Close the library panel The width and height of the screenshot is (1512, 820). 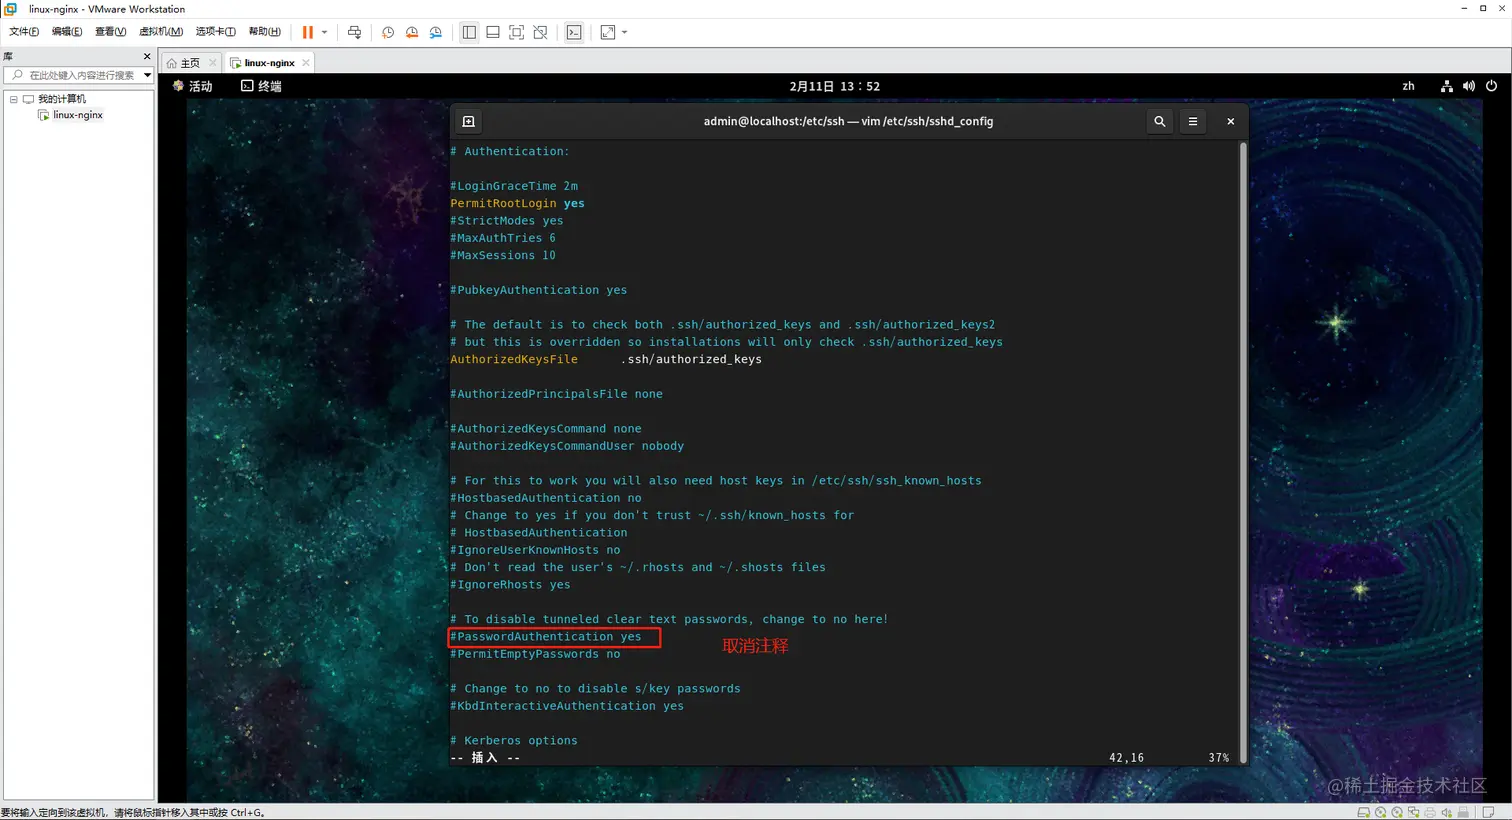(x=147, y=57)
